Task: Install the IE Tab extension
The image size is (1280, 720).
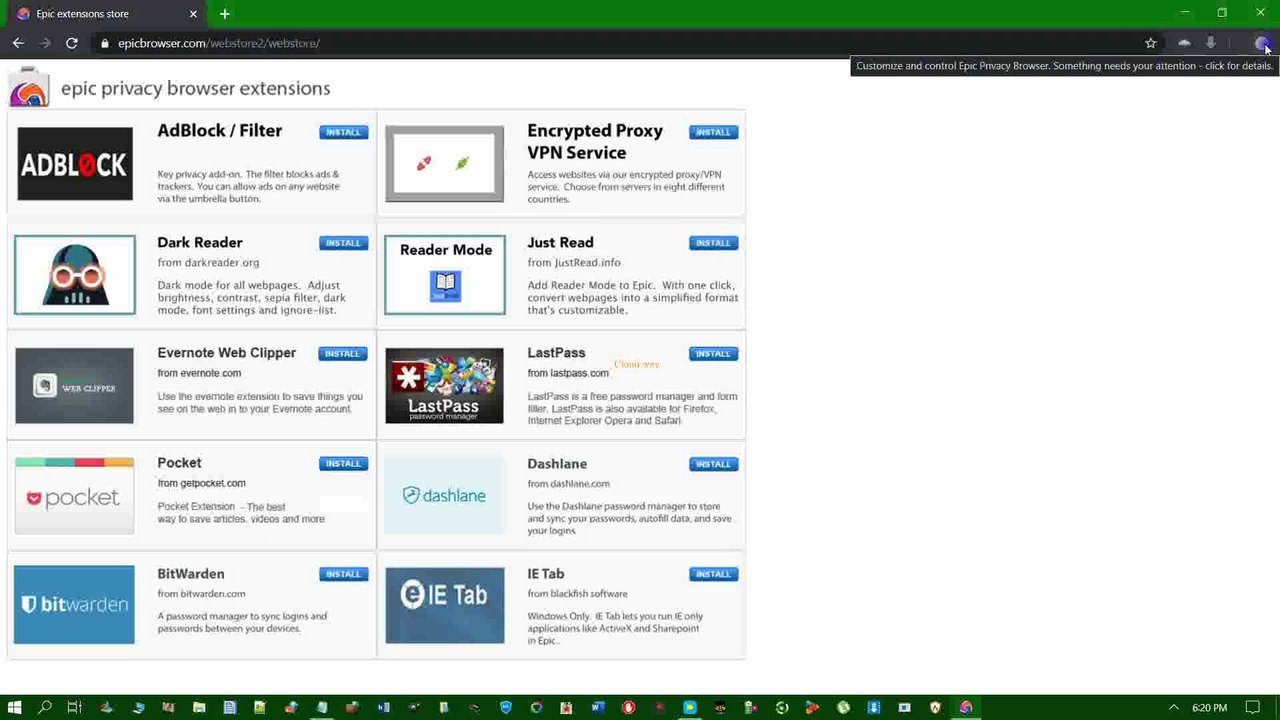Action: [713, 574]
